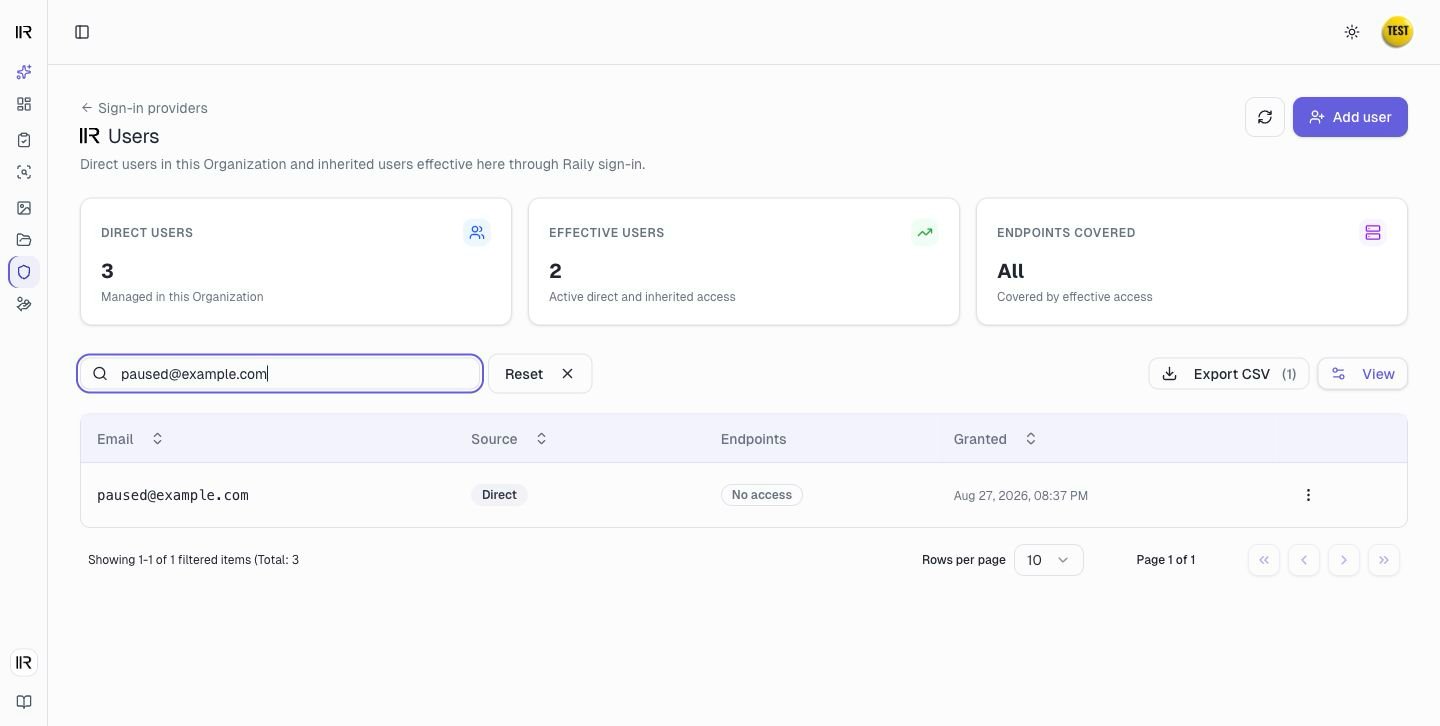1440x726 pixels.
Task: Click the magnifier icon in search box
Action: pos(100,374)
